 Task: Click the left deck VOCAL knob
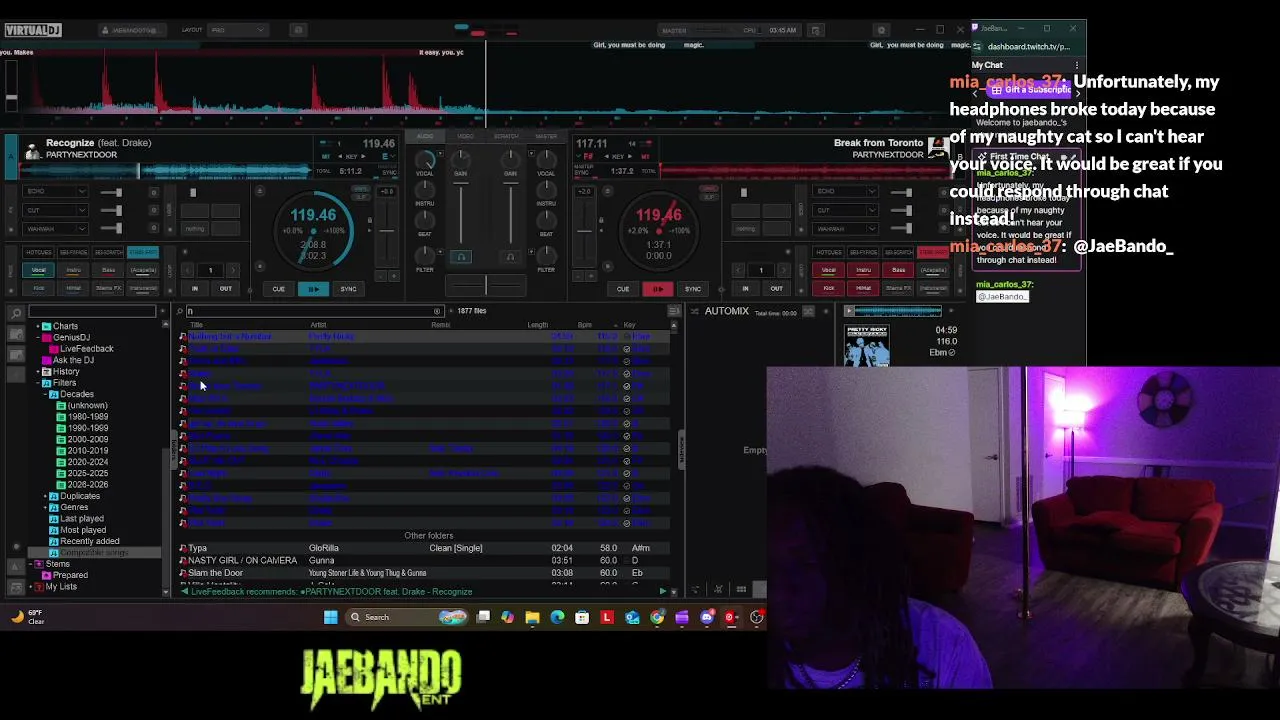425,160
